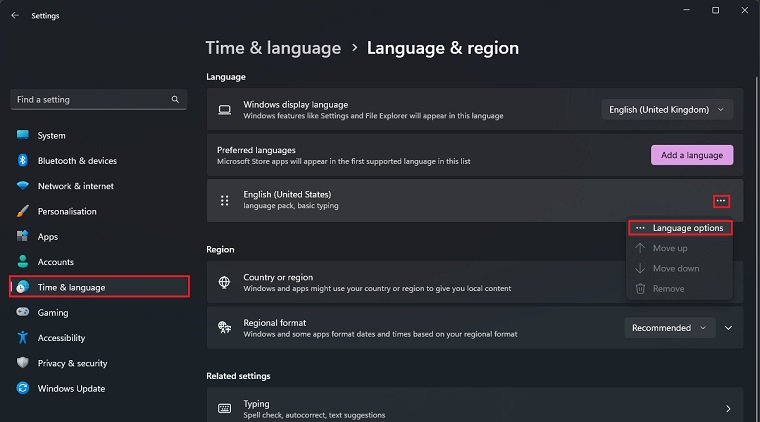Open Typing settings chevron
This screenshot has height=422, width=760.
pyautogui.click(x=728, y=409)
